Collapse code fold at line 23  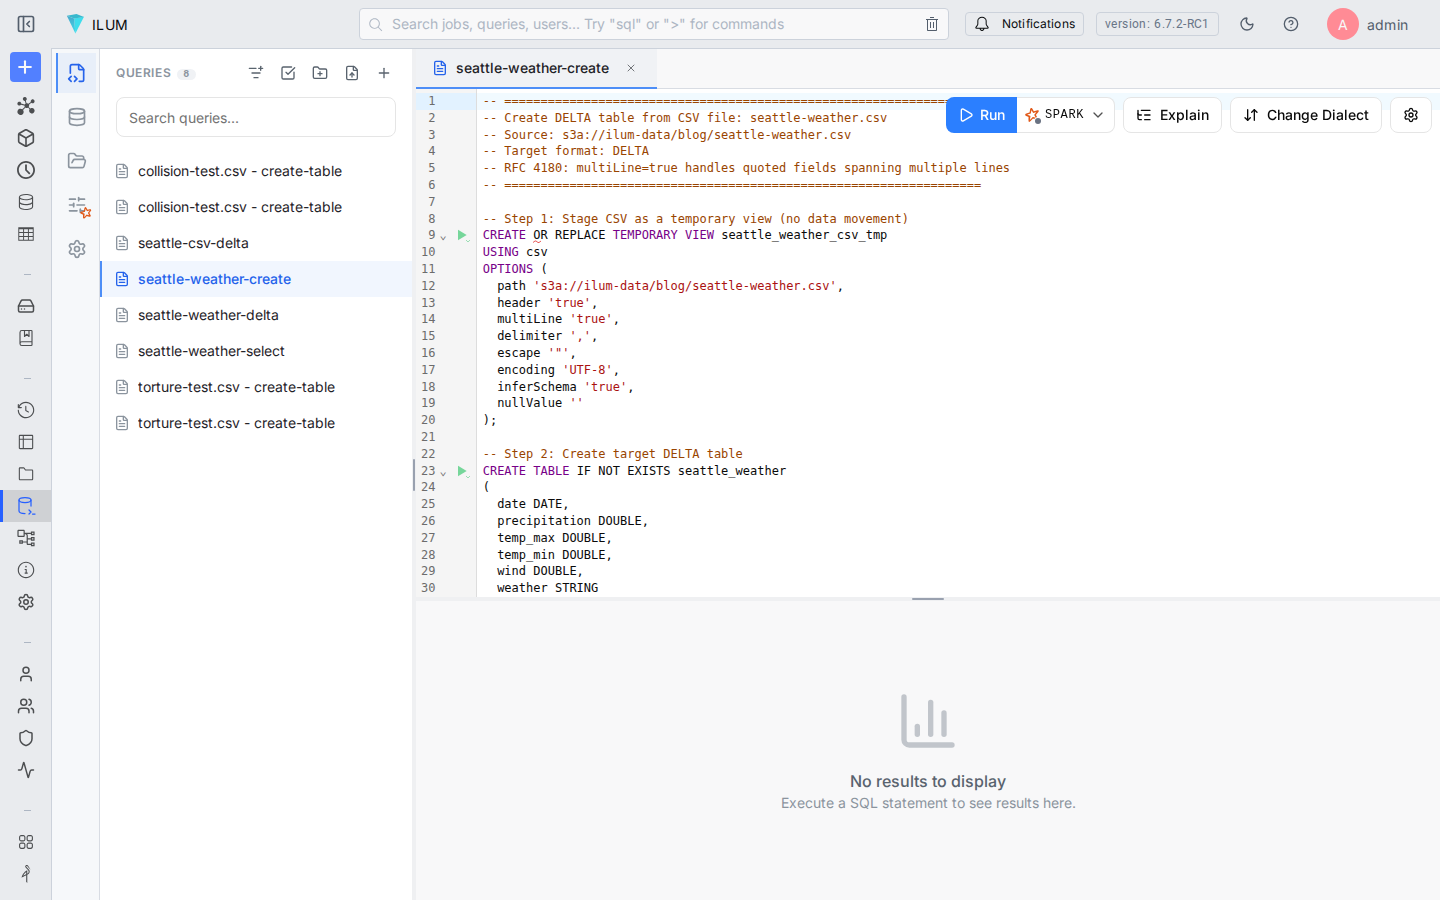click(443, 473)
